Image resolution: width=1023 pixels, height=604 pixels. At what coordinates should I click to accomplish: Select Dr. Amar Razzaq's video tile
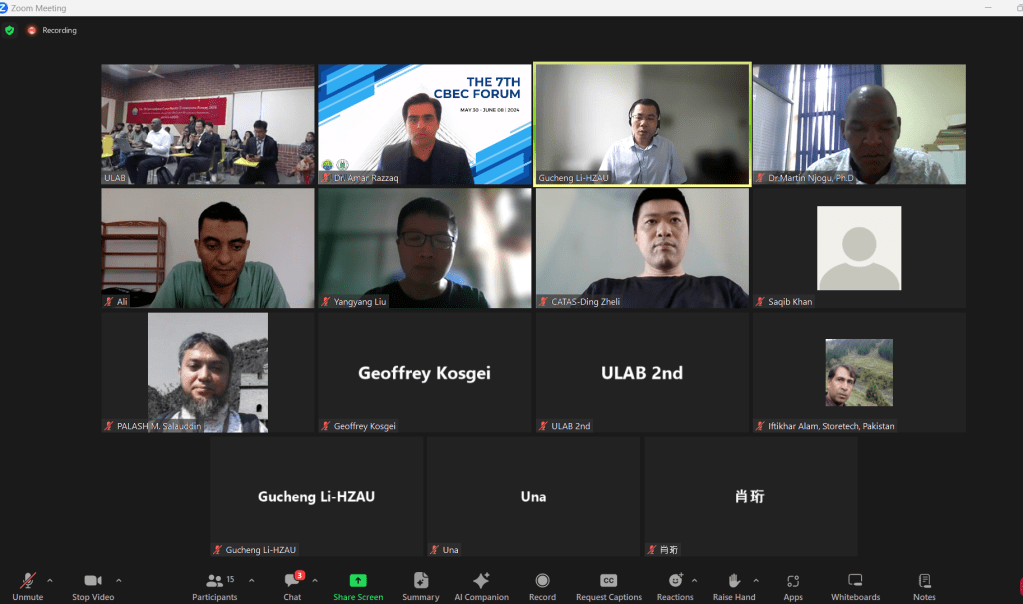tap(425, 124)
